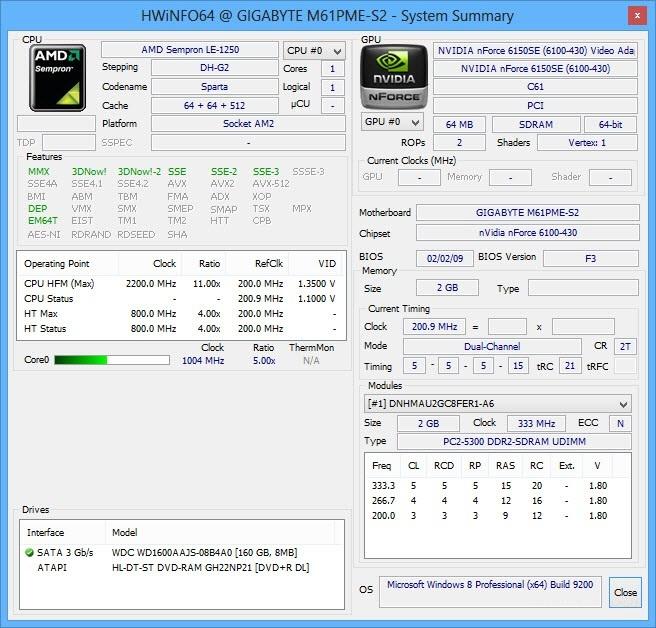
Task: Click the AMD Sempron LE-1250 name field
Action: (x=190, y=50)
